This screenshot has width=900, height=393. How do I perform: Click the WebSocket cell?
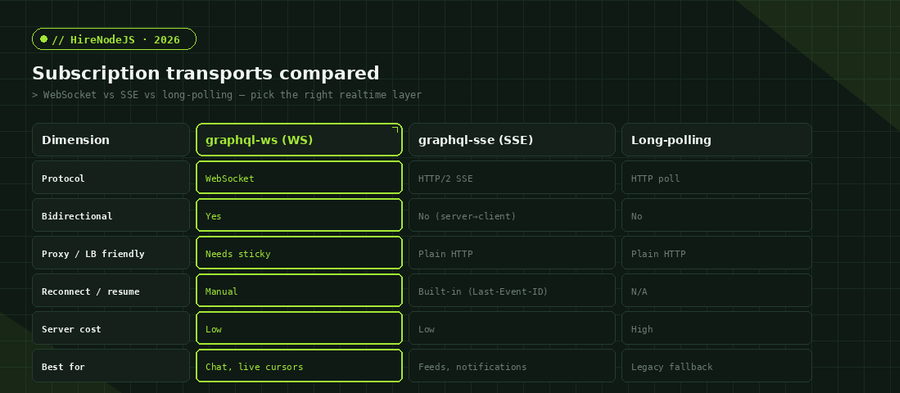(x=299, y=177)
